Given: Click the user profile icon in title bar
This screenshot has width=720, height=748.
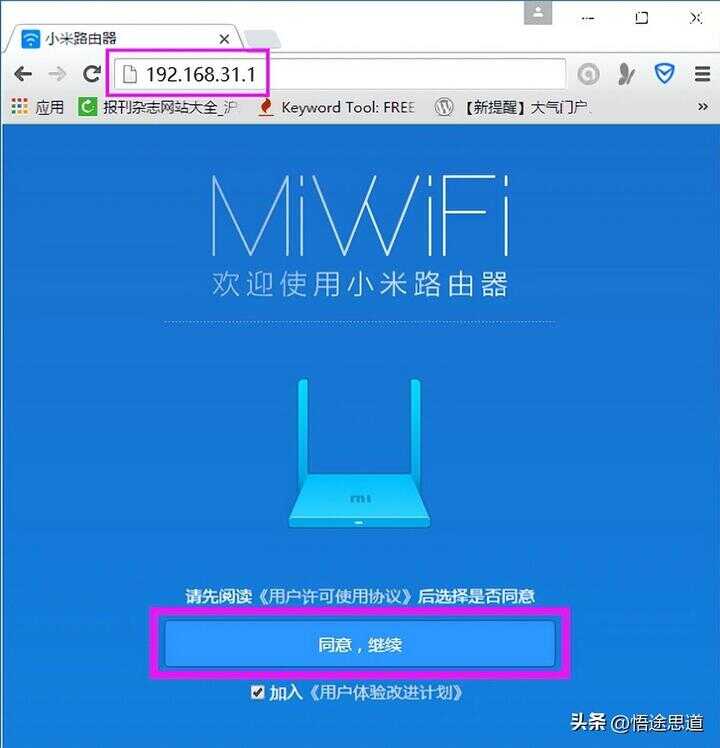Looking at the screenshot, I should pos(538,13).
